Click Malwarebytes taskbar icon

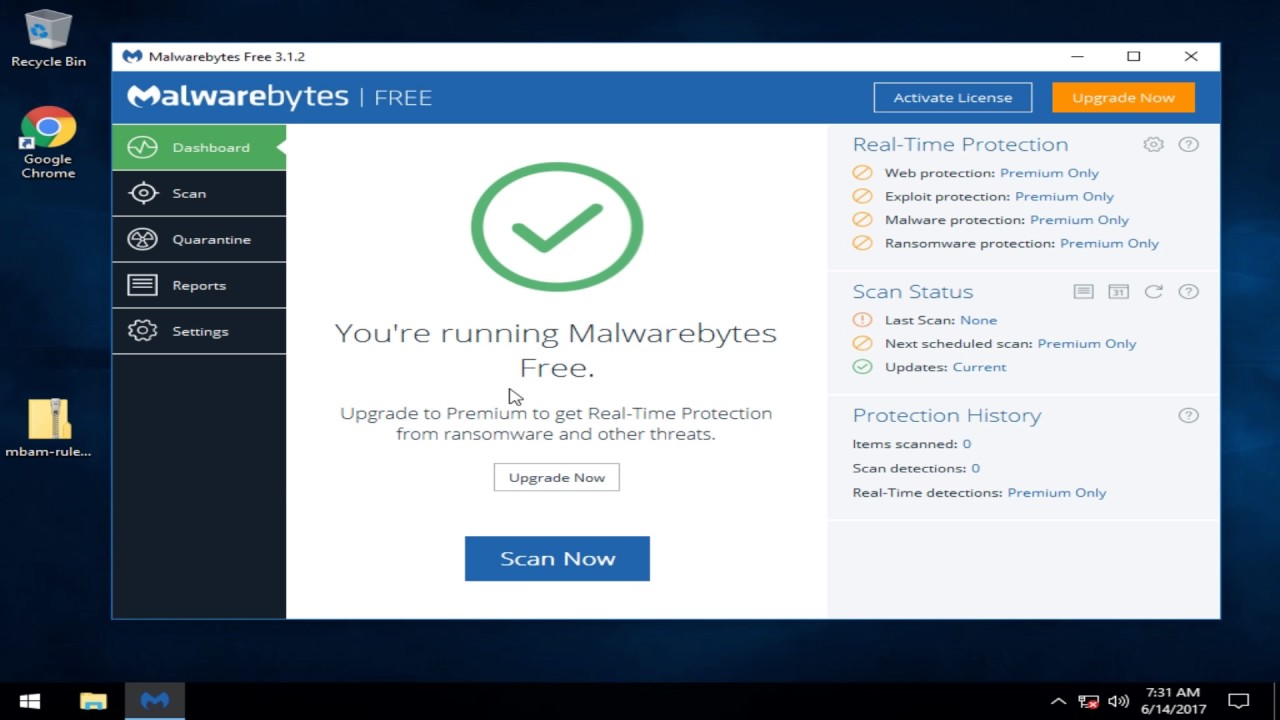[155, 701]
